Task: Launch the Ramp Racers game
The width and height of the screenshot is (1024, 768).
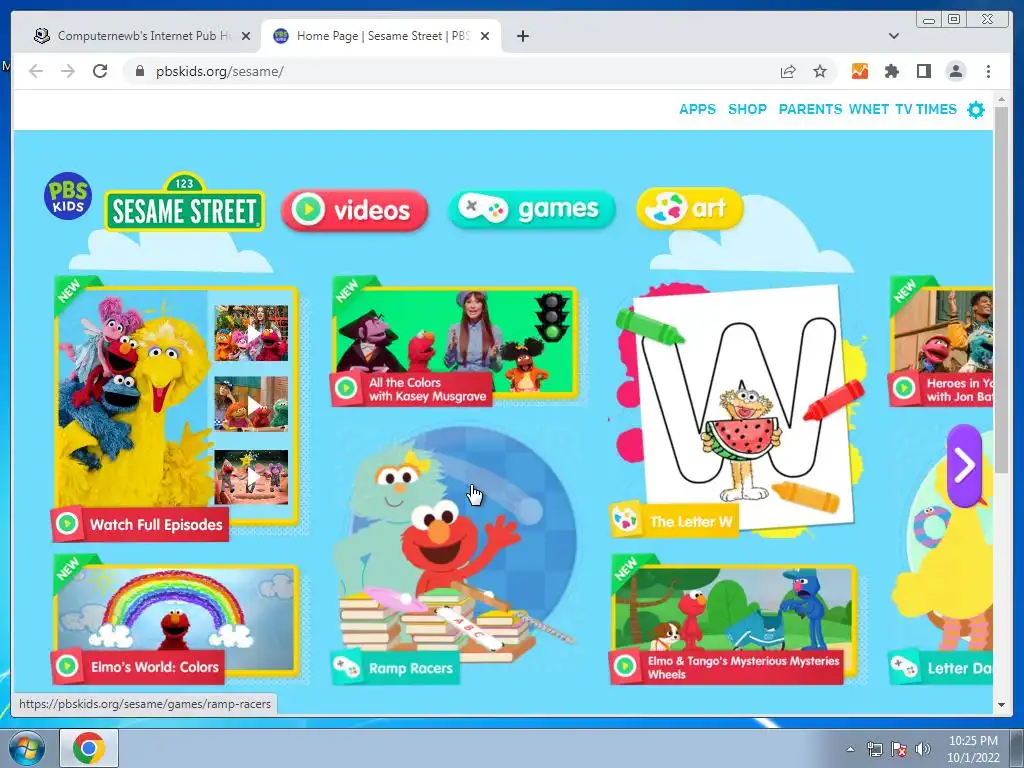Action: 454,555
